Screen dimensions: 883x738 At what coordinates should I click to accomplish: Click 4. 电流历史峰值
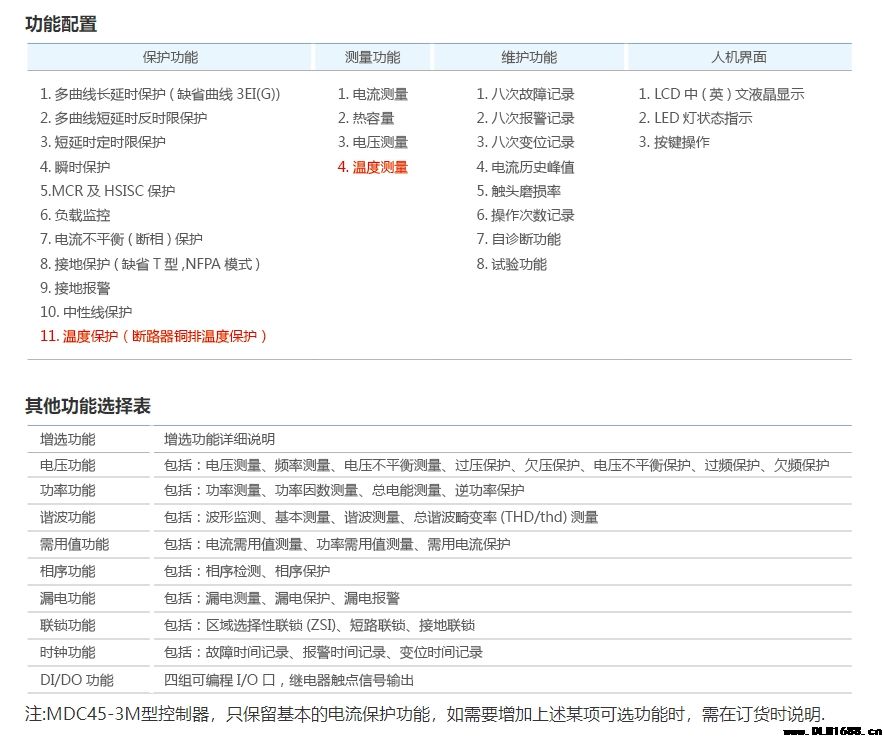click(525, 167)
